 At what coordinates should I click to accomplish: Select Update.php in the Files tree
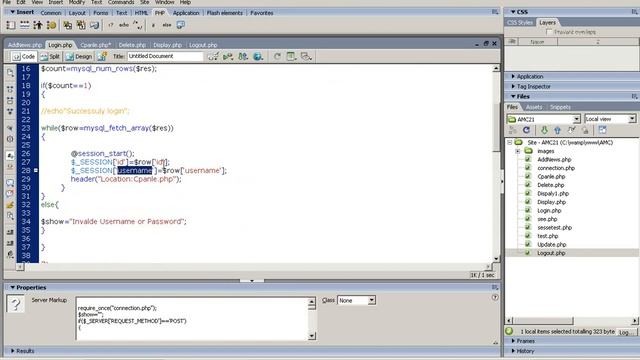click(551, 244)
